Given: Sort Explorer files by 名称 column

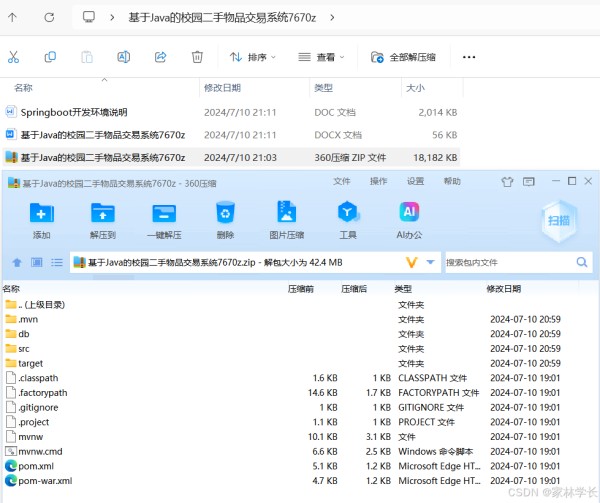Looking at the screenshot, I should click(x=23, y=88).
